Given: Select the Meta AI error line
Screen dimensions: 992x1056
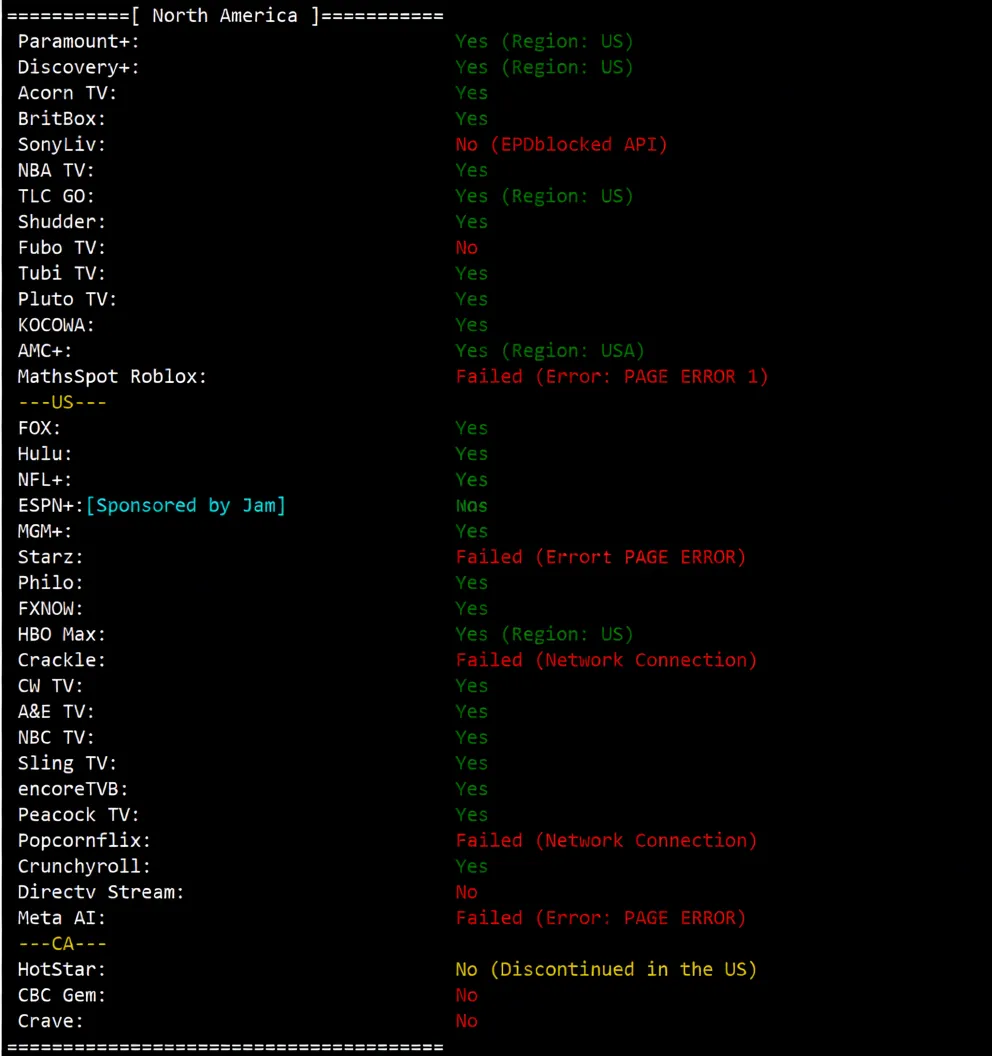Looking at the screenshot, I should (x=600, y=917).
